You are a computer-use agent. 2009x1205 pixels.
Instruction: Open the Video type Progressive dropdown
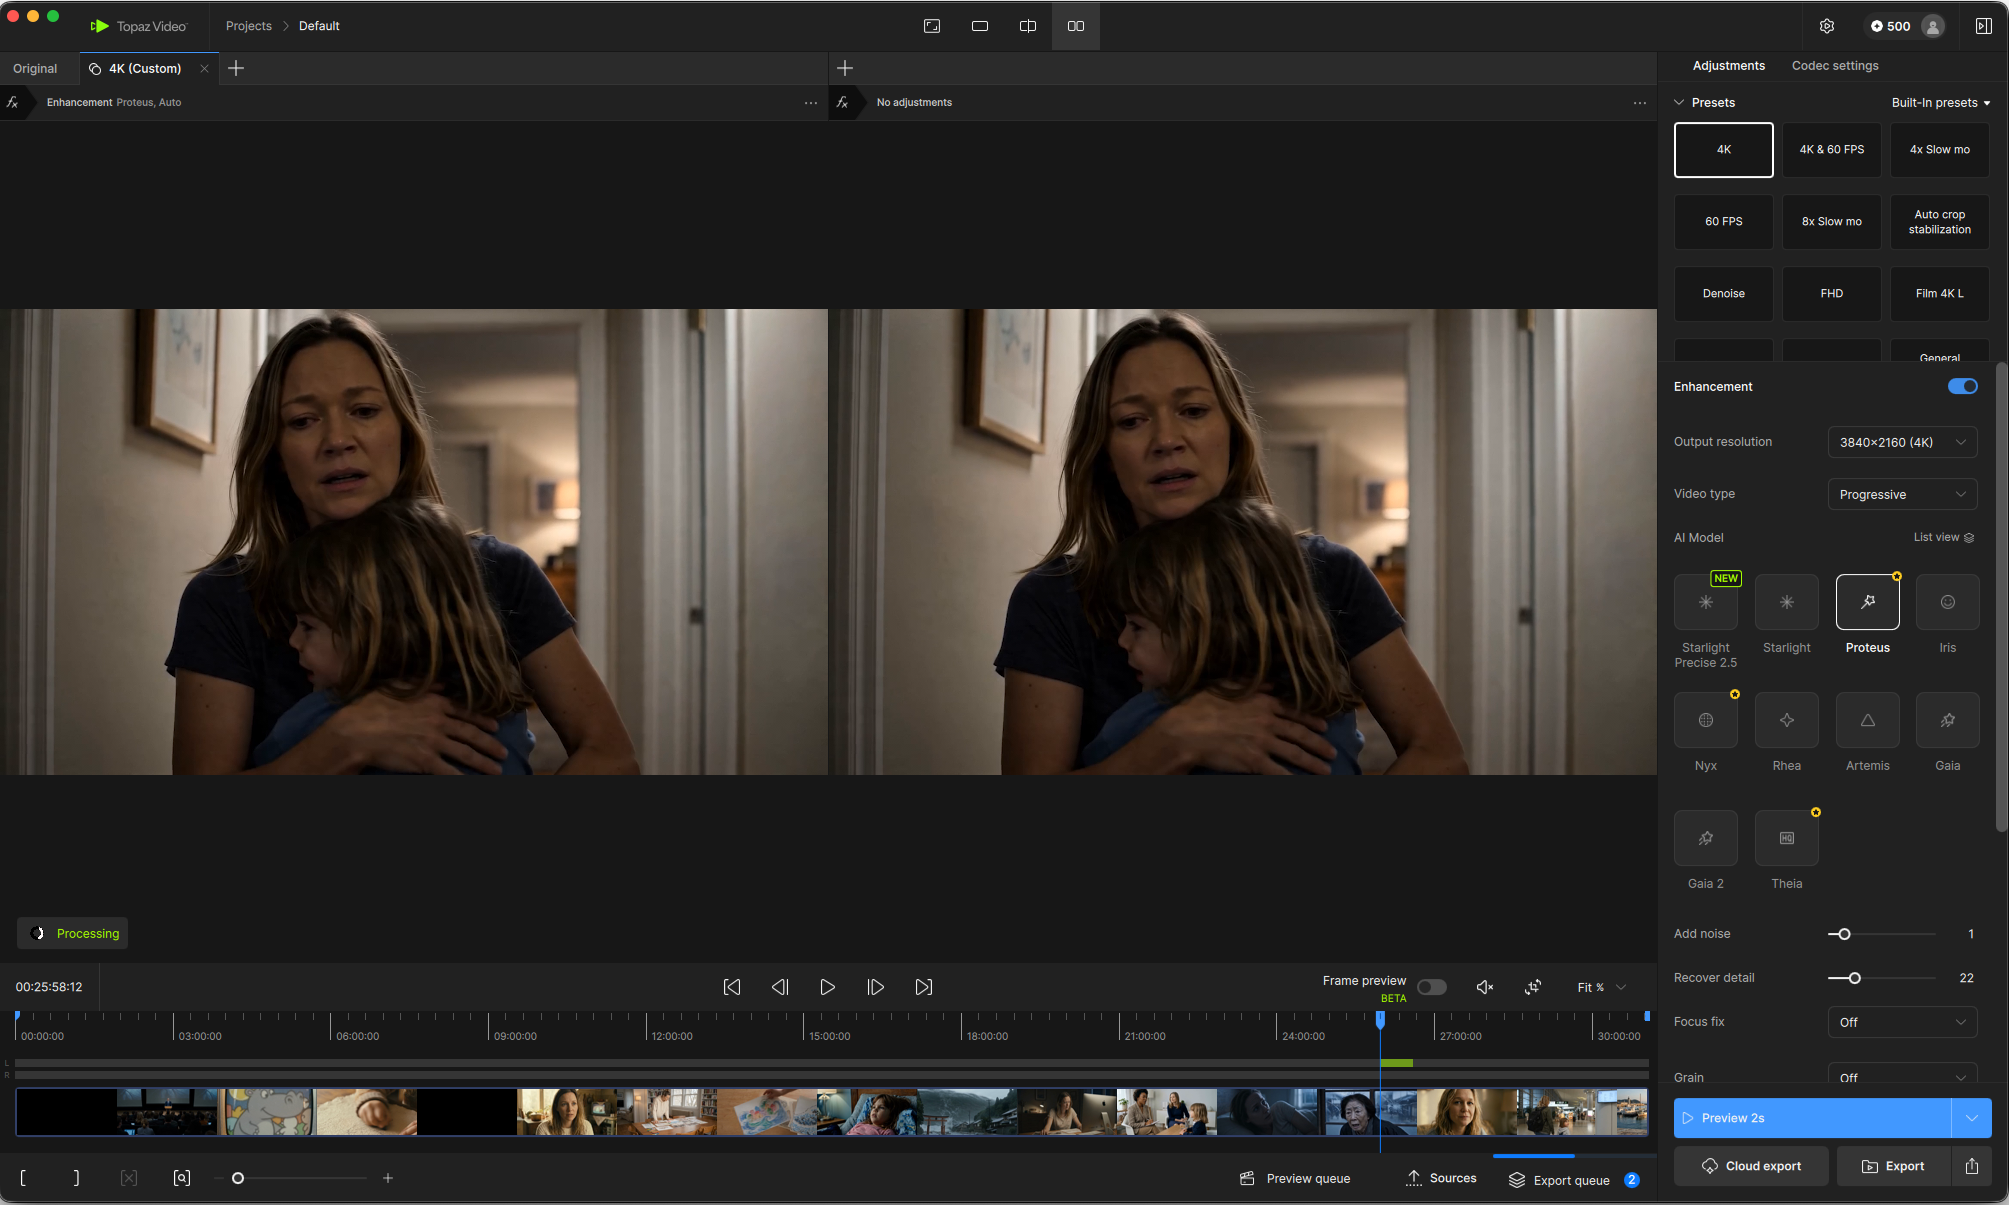(x=1902, y=494)
